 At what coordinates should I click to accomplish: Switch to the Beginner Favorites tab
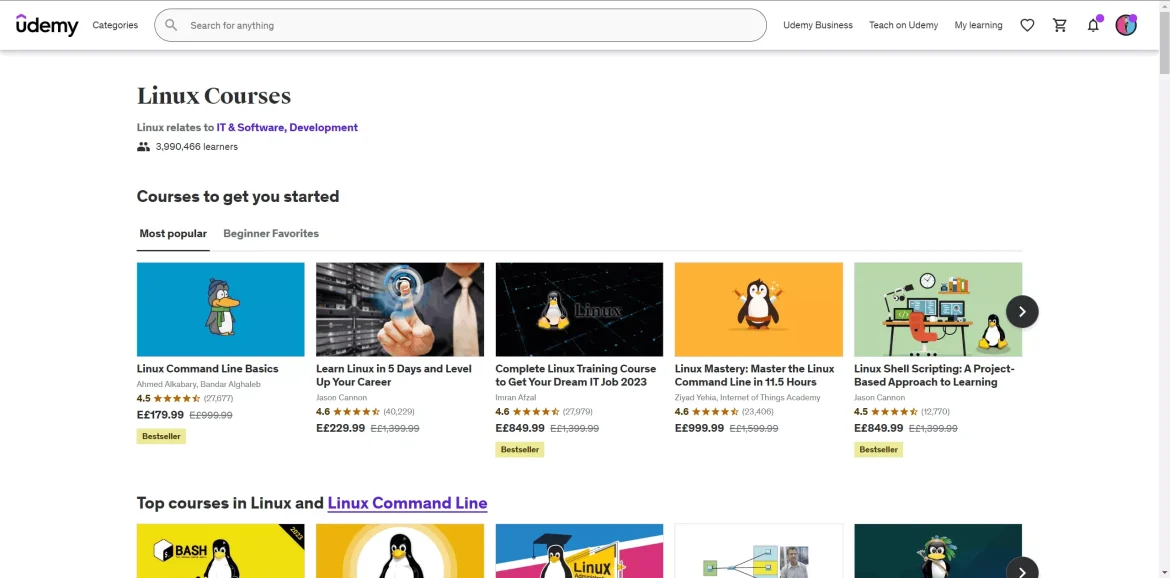[271, 233]
